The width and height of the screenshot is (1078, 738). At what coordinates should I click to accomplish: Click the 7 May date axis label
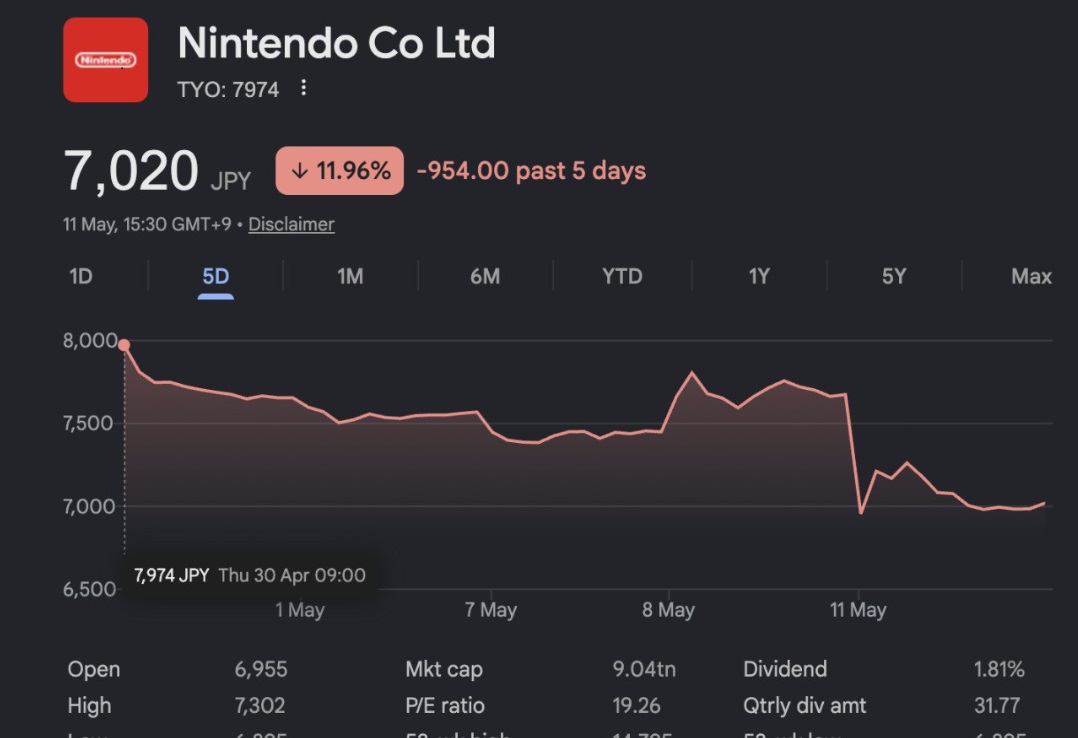point(490,610)
